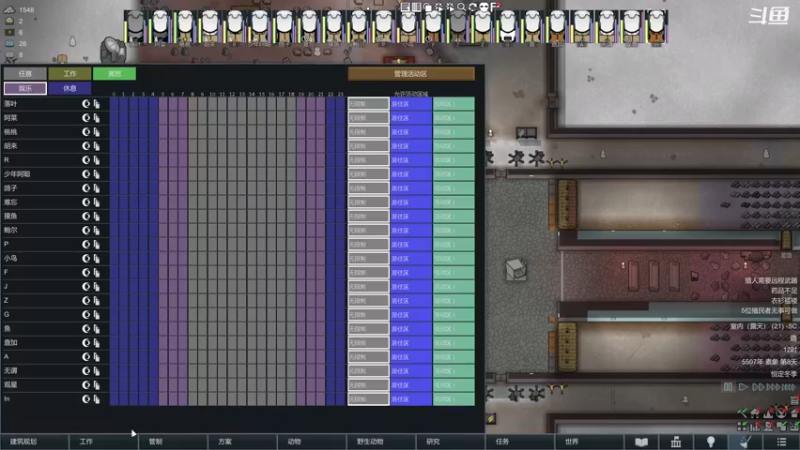The height and width of the screenshot is (450, 800).
Task: Toggle the four-squares icon with green check
Action: tap(742, 427)
